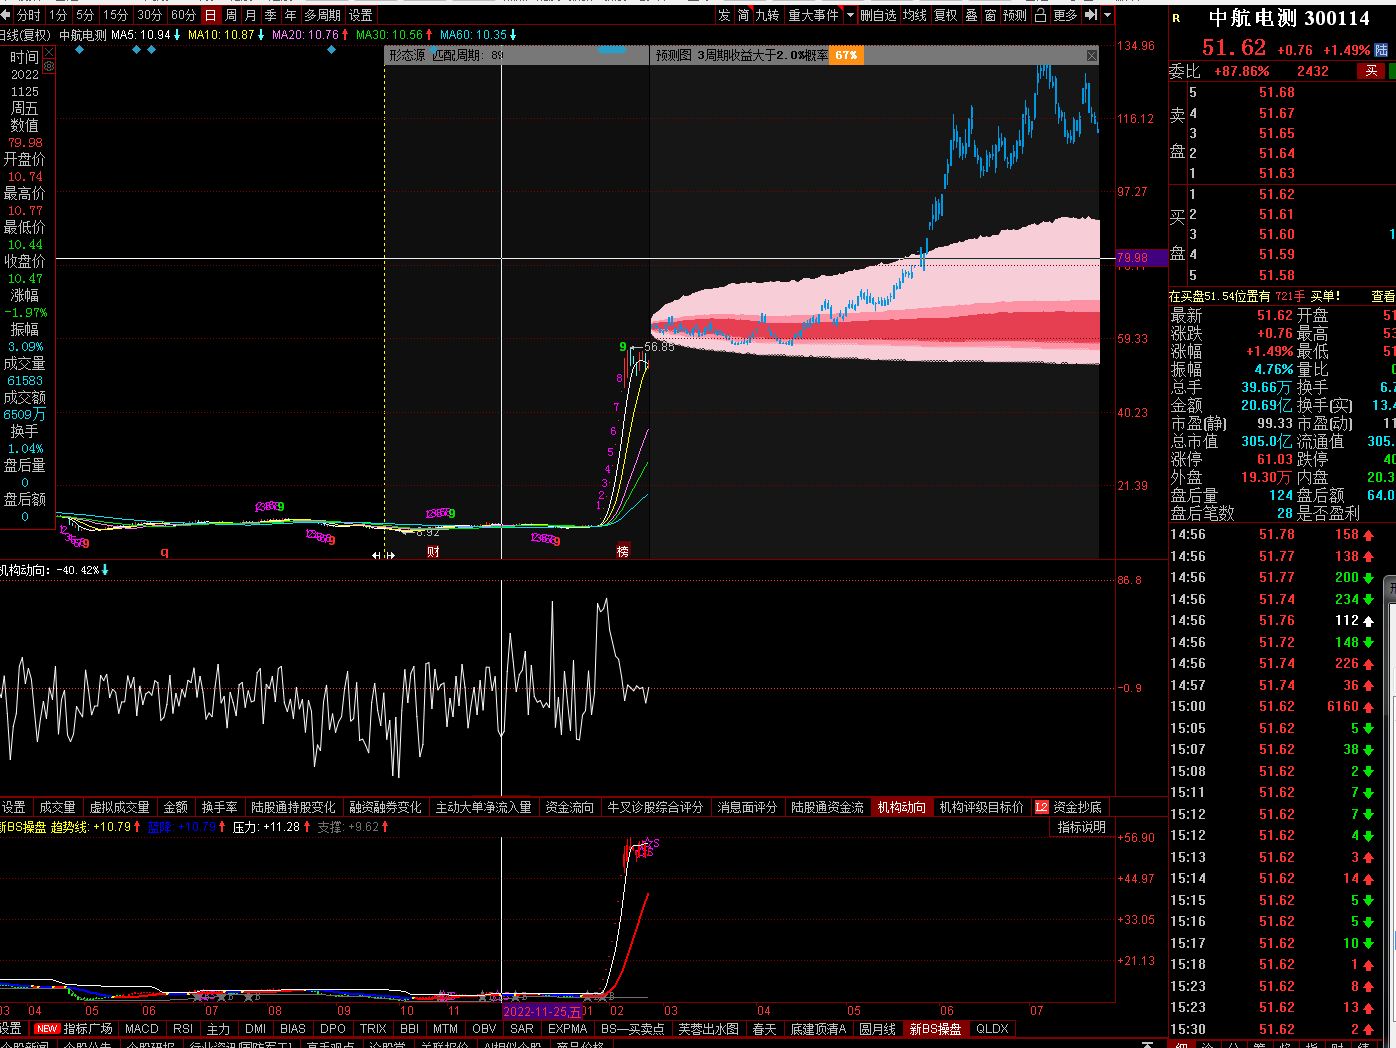The height and width of the screenshot is (1048, 1396).
Task: Select the 成交量 indicator tab
Action: (57, 807)
